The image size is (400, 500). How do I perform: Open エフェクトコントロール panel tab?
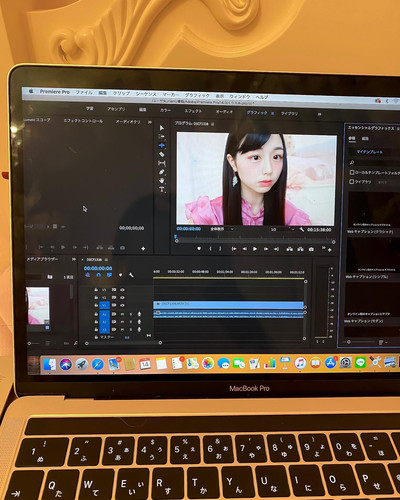(83, 121)
